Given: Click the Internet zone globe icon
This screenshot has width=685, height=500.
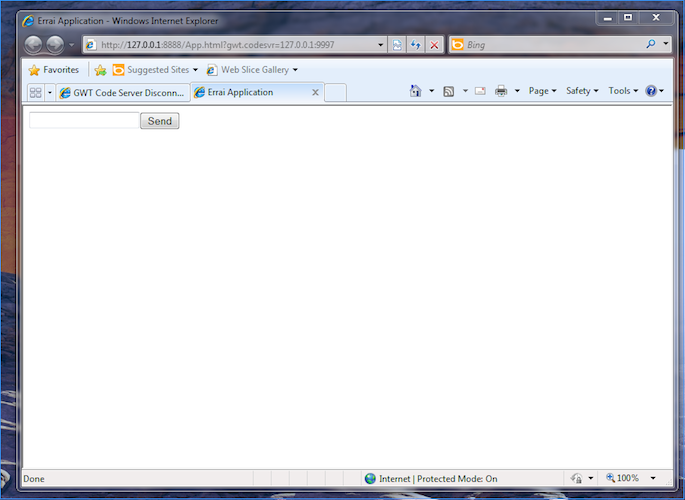Looking at the screenshot, I should click(x=370, y=479).
